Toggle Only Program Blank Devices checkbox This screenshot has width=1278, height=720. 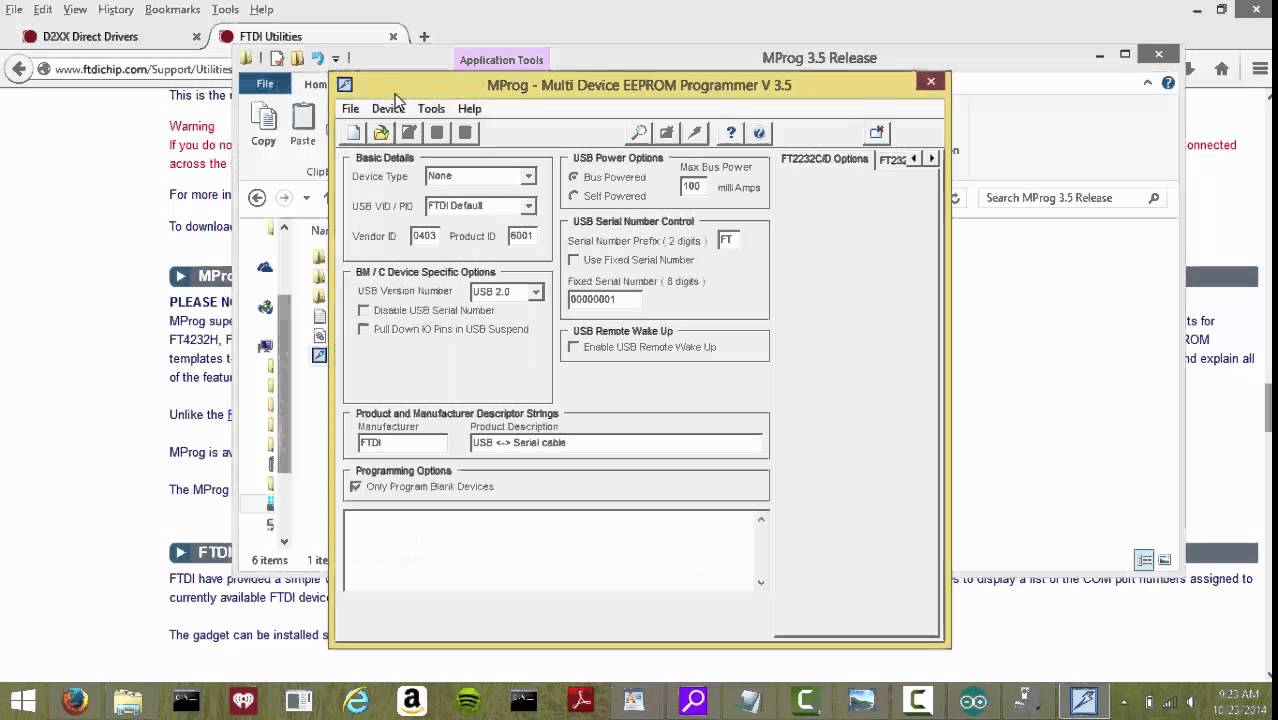(356, 486)
